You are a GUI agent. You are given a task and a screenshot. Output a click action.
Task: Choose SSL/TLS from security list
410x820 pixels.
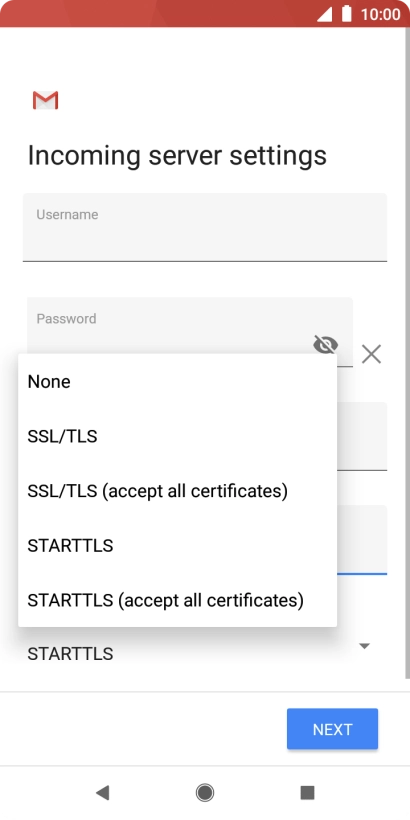pyautogui.click(x=177, y=436)
